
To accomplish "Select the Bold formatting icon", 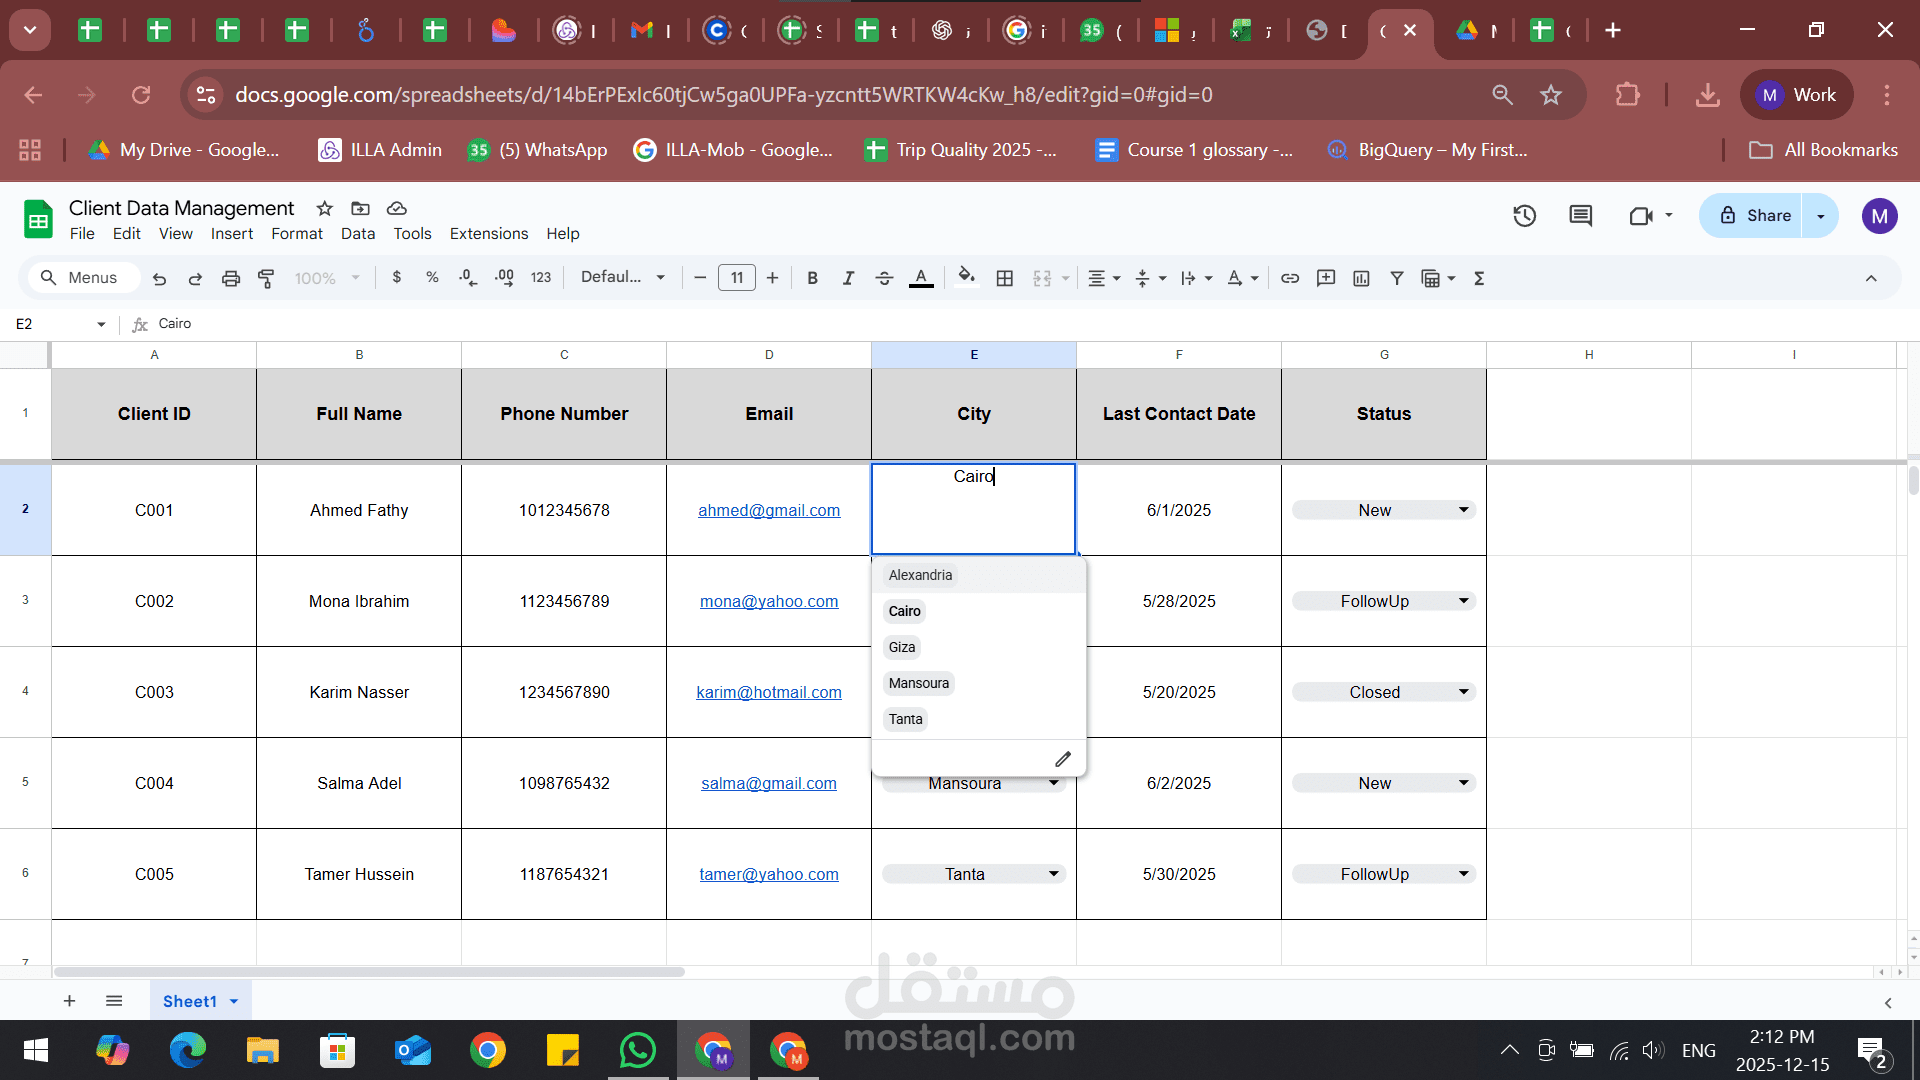I will tap(813, 278).
